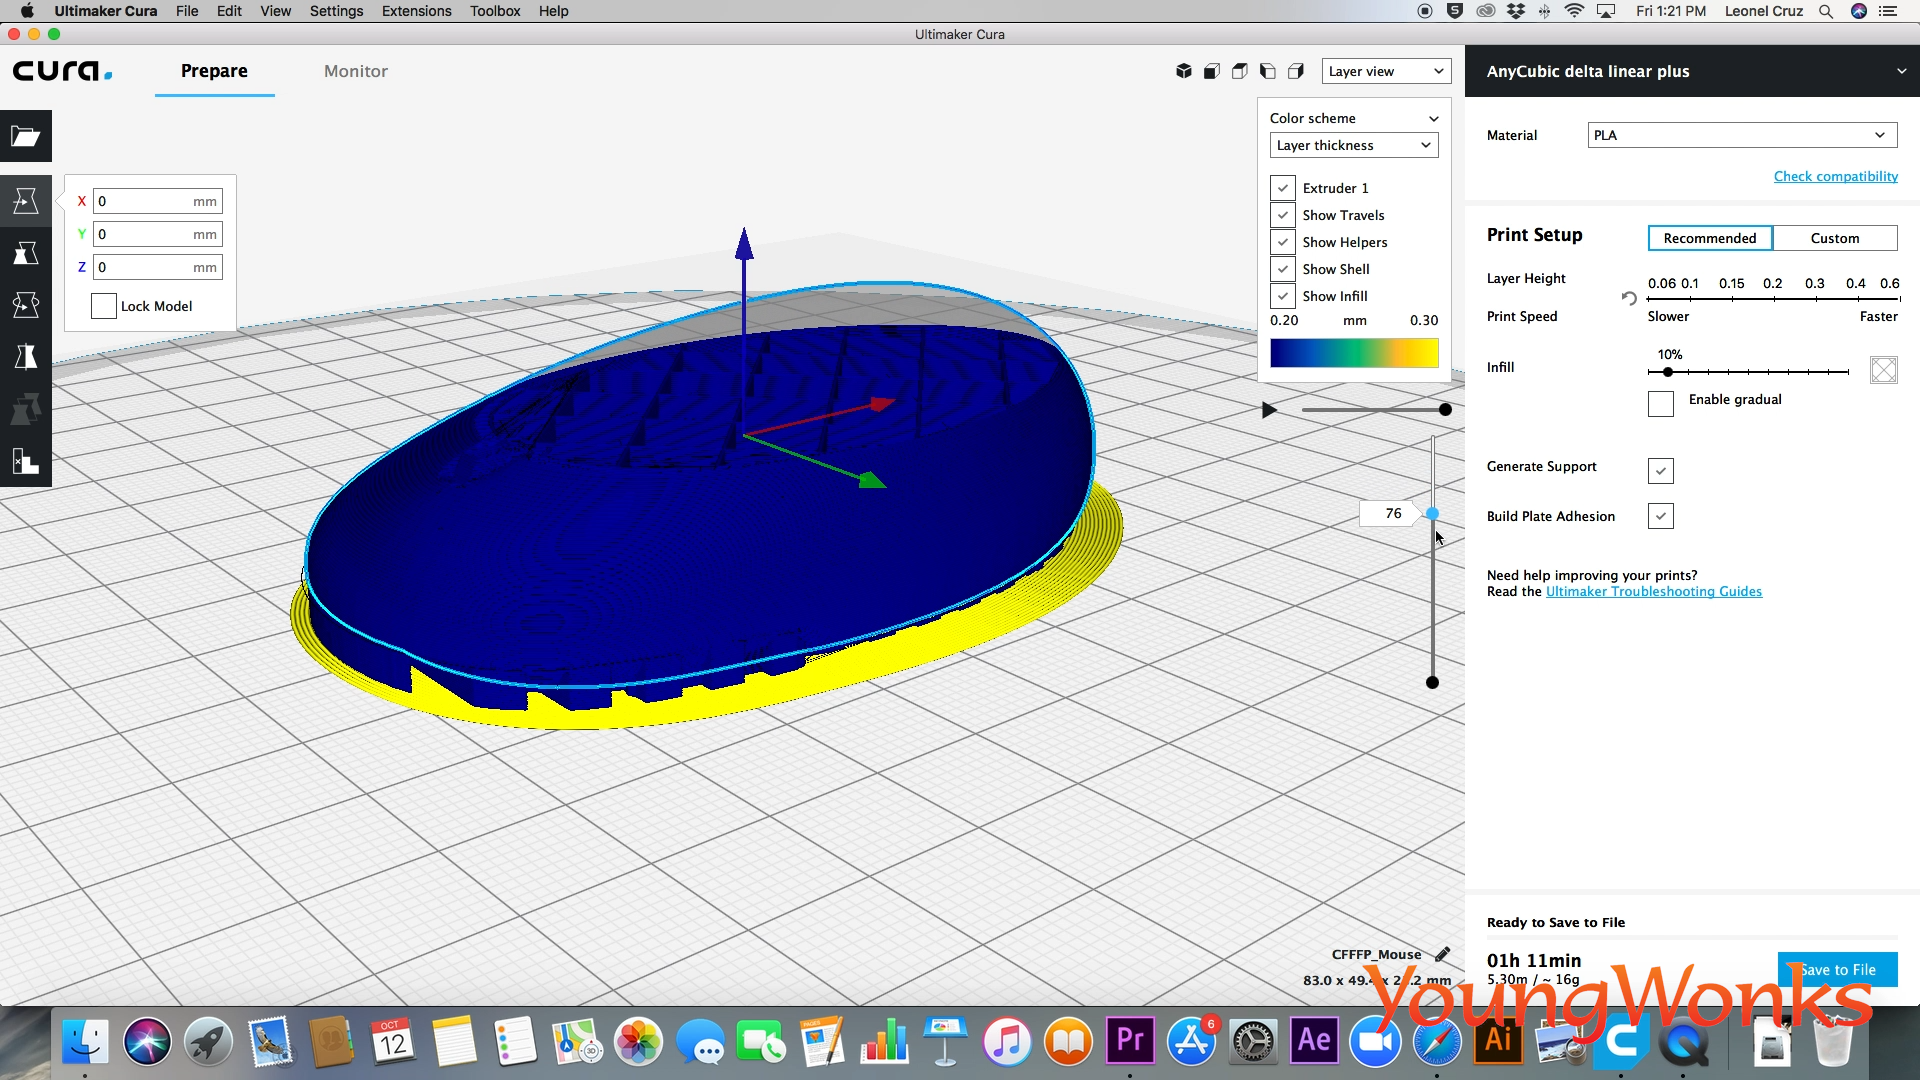
Task: Open the Layer thickness color scheme dropdown
Action: pos(1354,145)
